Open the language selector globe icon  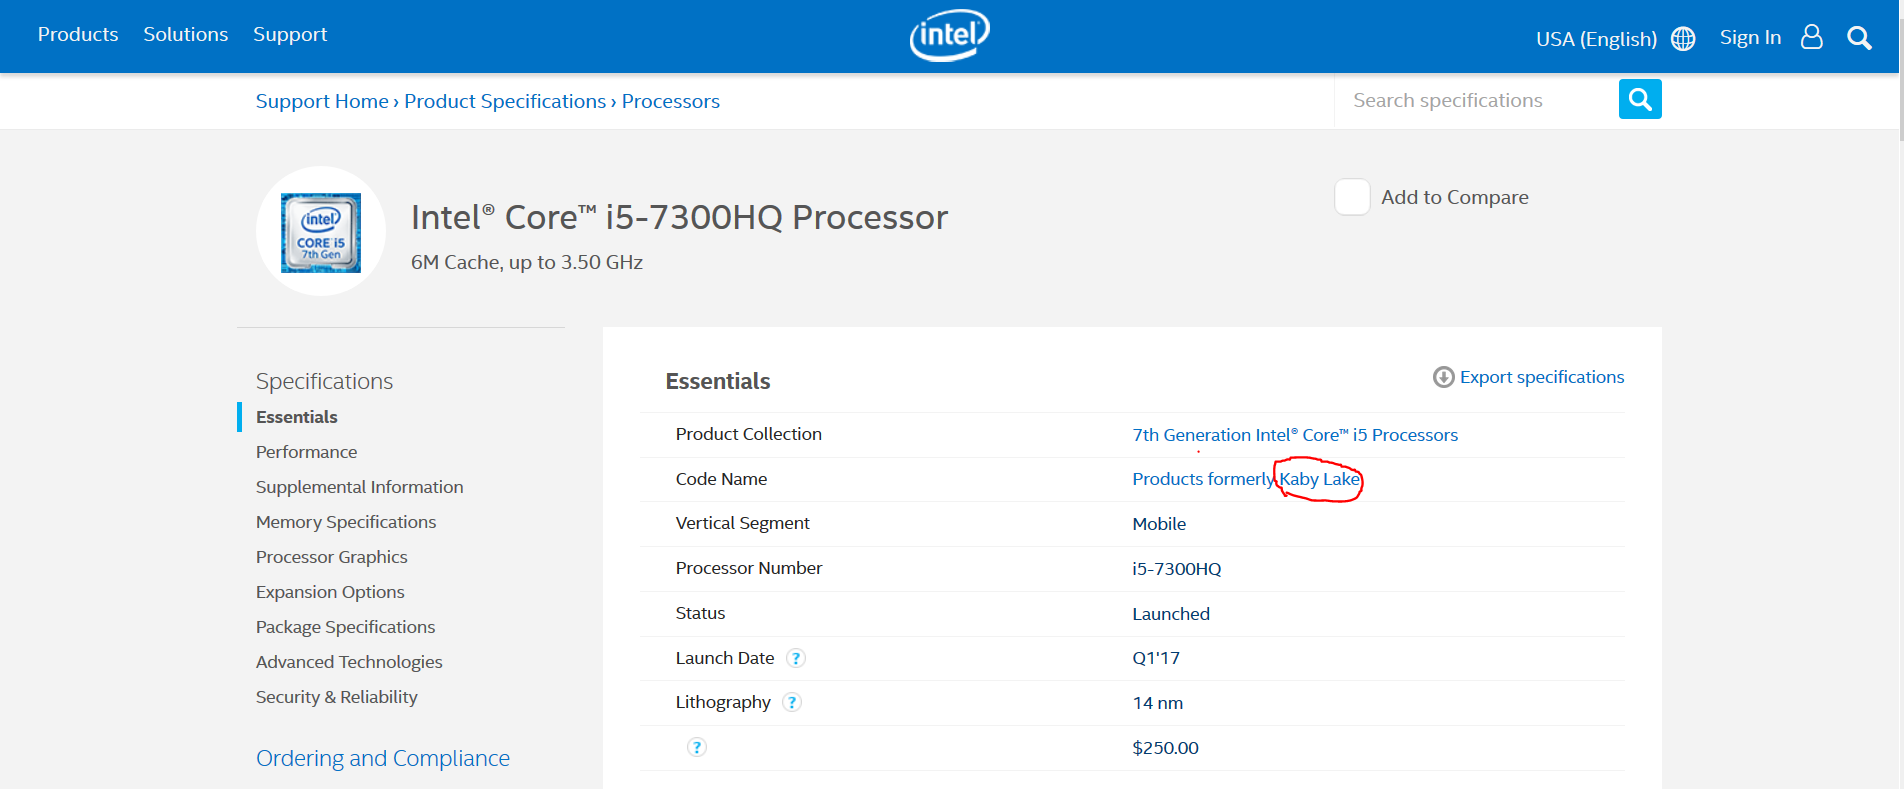click(x=1684, y=39)
